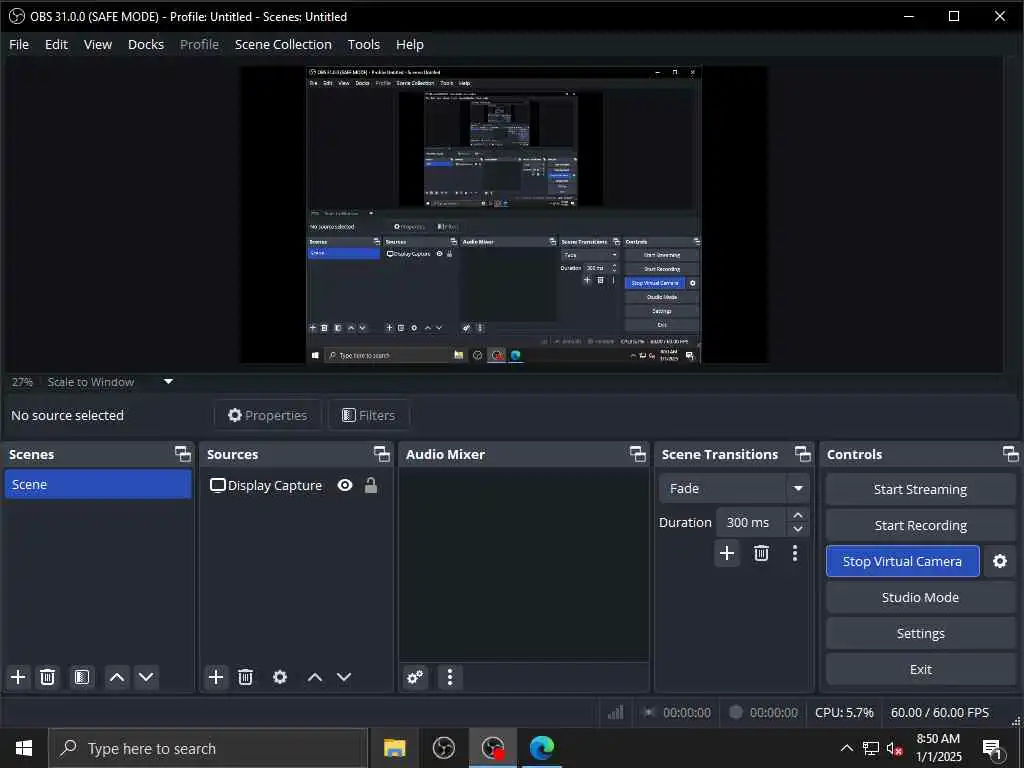
Task: Open File Explorer from taskbar
Action: 394,748
